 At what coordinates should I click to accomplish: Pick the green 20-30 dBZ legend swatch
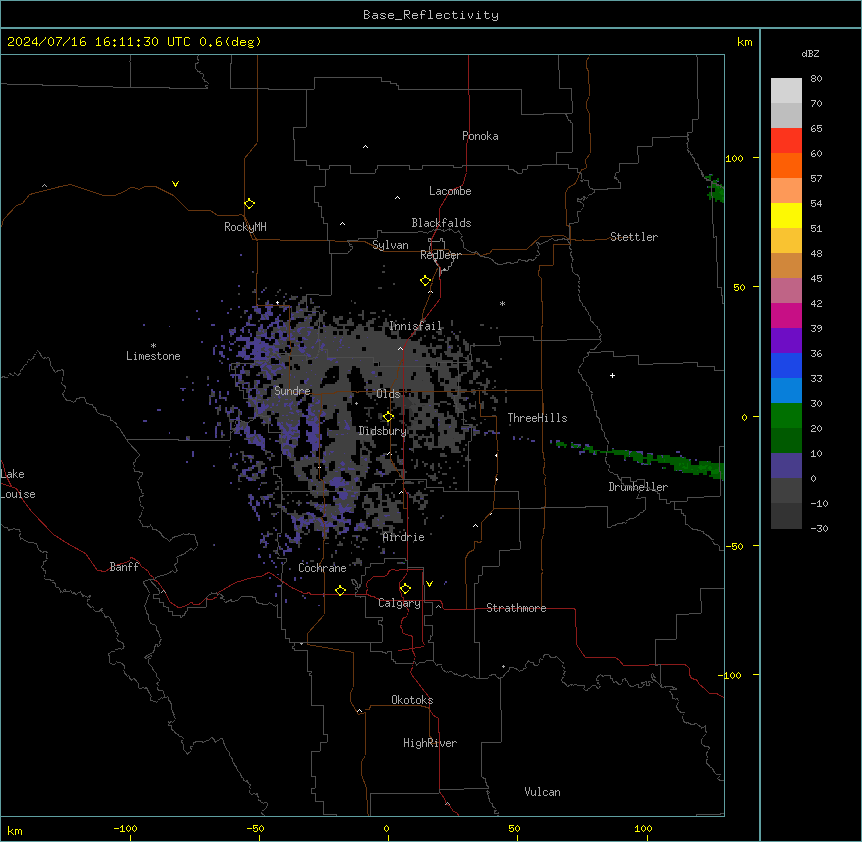786,416
